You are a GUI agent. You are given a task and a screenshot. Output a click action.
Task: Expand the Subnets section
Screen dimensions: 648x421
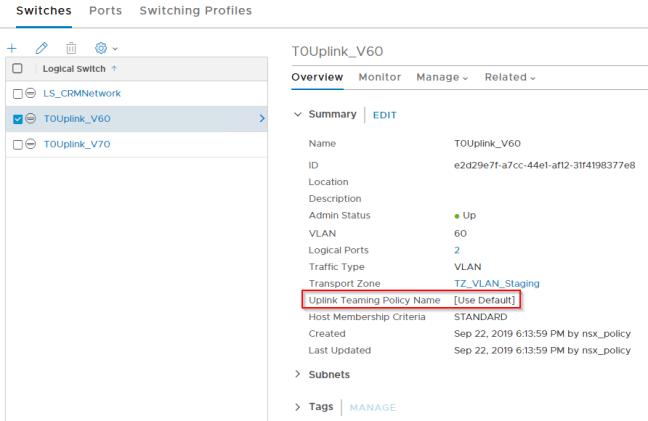pyautogui.click(x=297, y=375)
